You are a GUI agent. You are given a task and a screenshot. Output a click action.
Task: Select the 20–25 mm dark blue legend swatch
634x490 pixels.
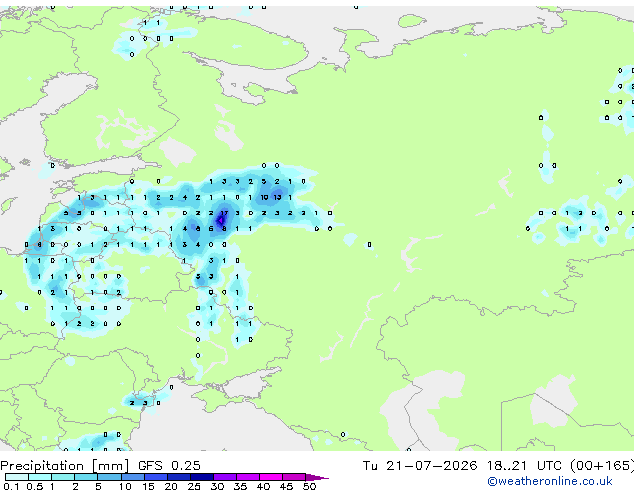pos(179,477)
